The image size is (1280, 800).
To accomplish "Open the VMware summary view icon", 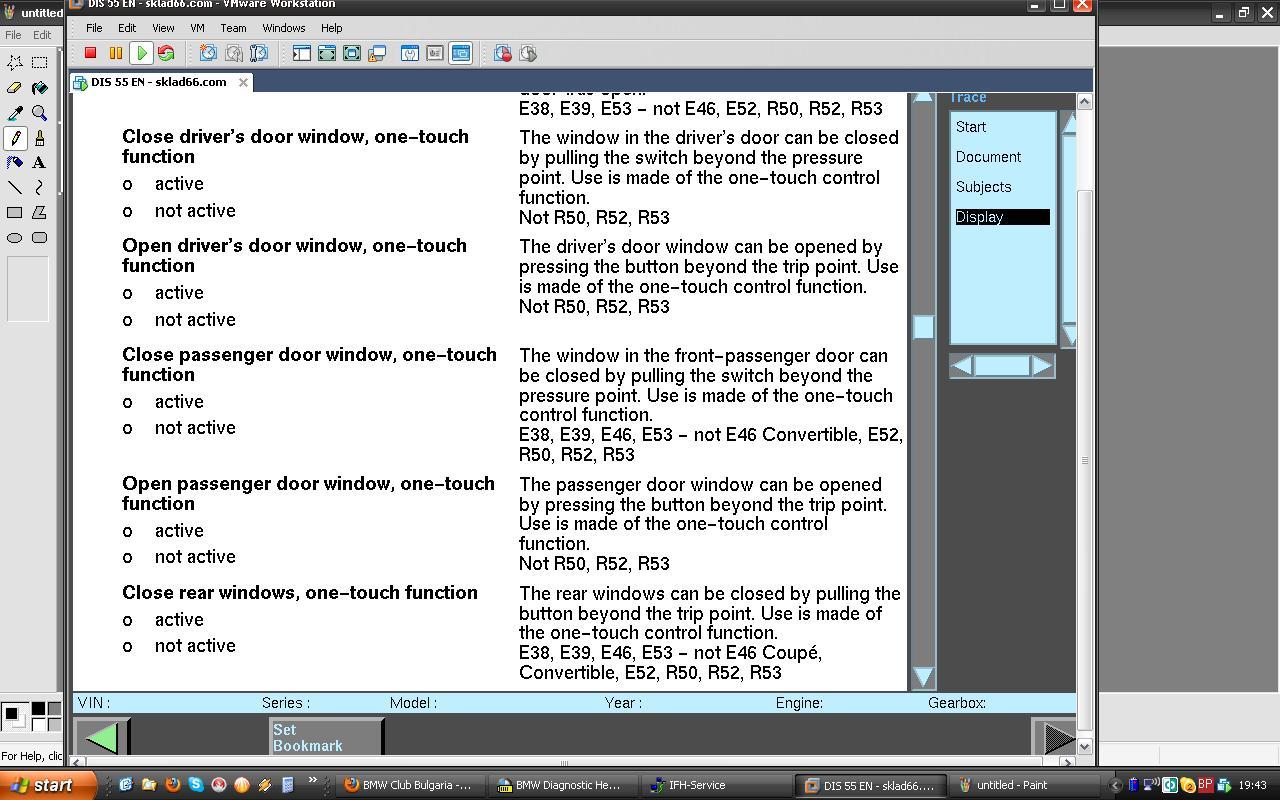I will pos(409,53).
